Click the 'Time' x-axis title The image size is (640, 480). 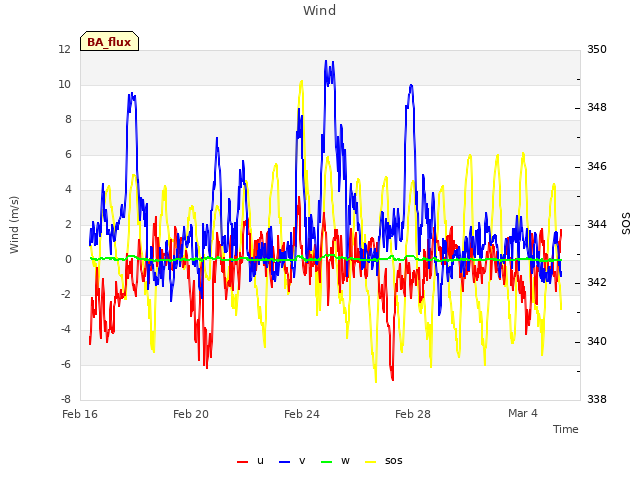coord(566,429)
